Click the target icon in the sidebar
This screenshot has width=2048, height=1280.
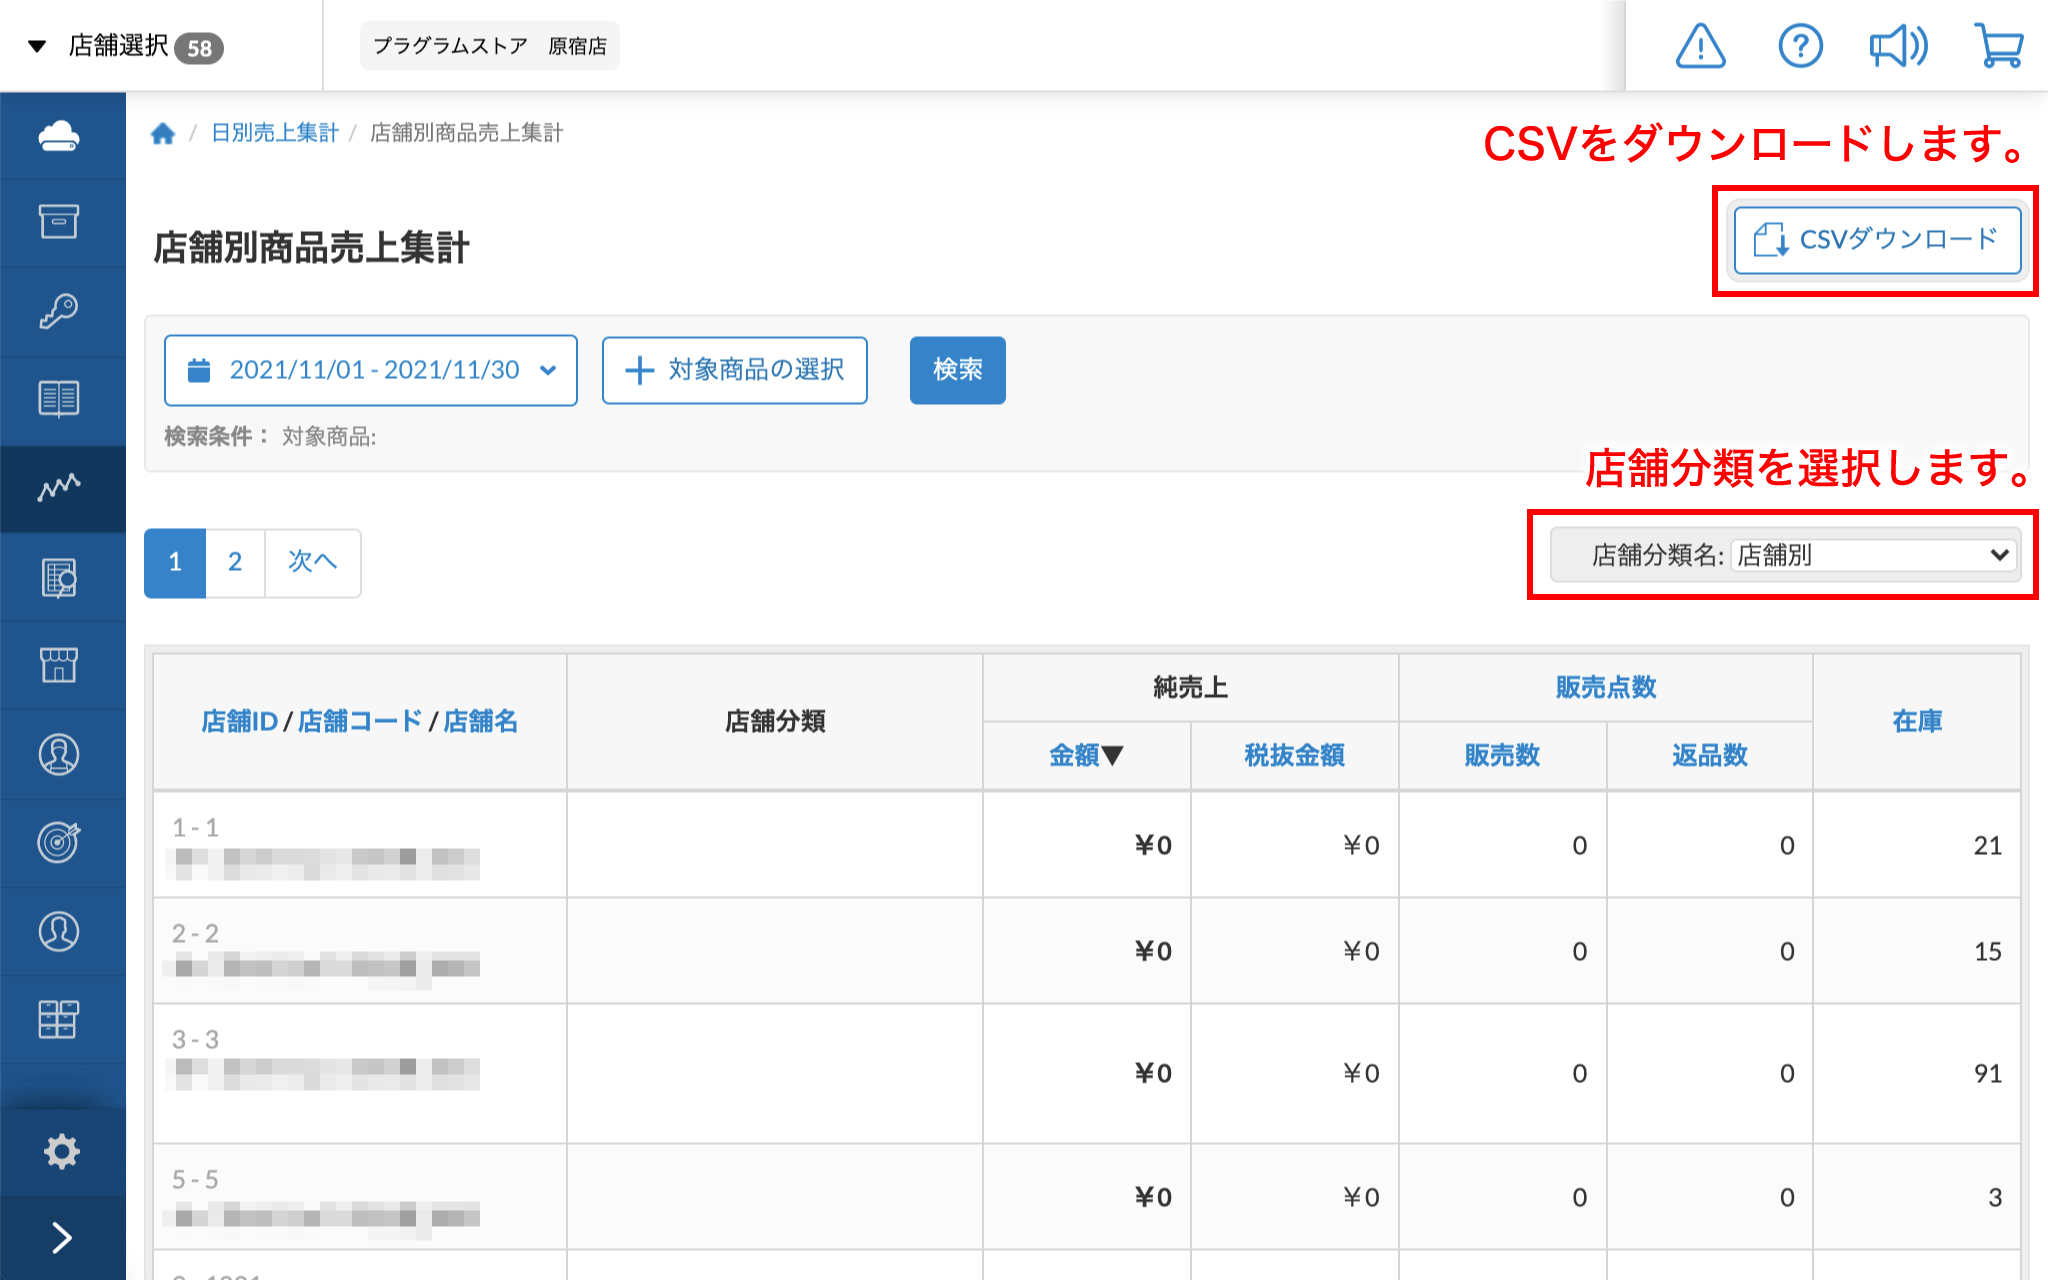[x=60, y=842]
